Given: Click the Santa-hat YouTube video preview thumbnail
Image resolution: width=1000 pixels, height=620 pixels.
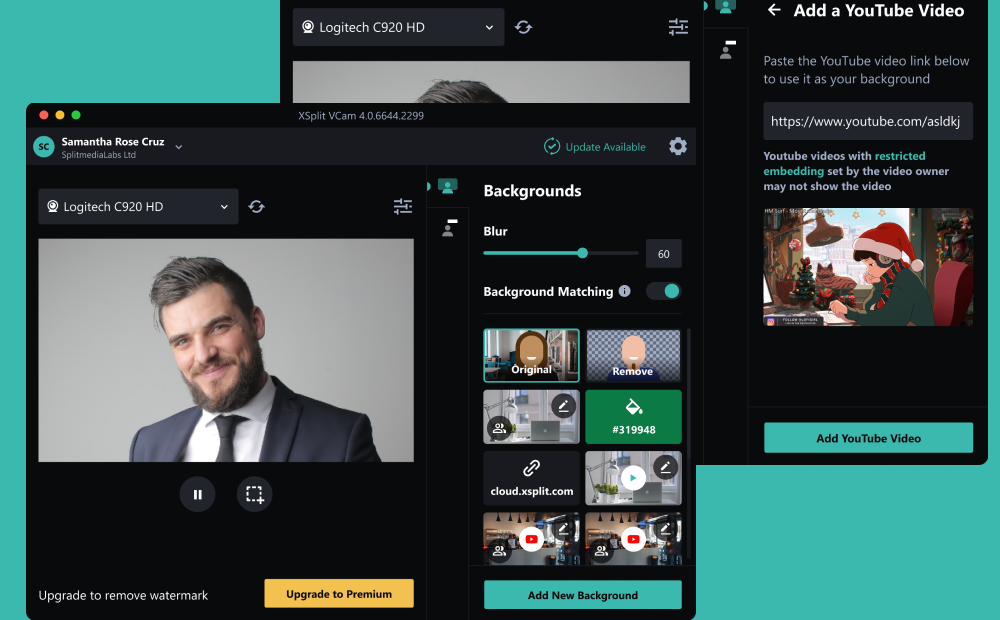Looking at the screenshot, I should [868, 267].
